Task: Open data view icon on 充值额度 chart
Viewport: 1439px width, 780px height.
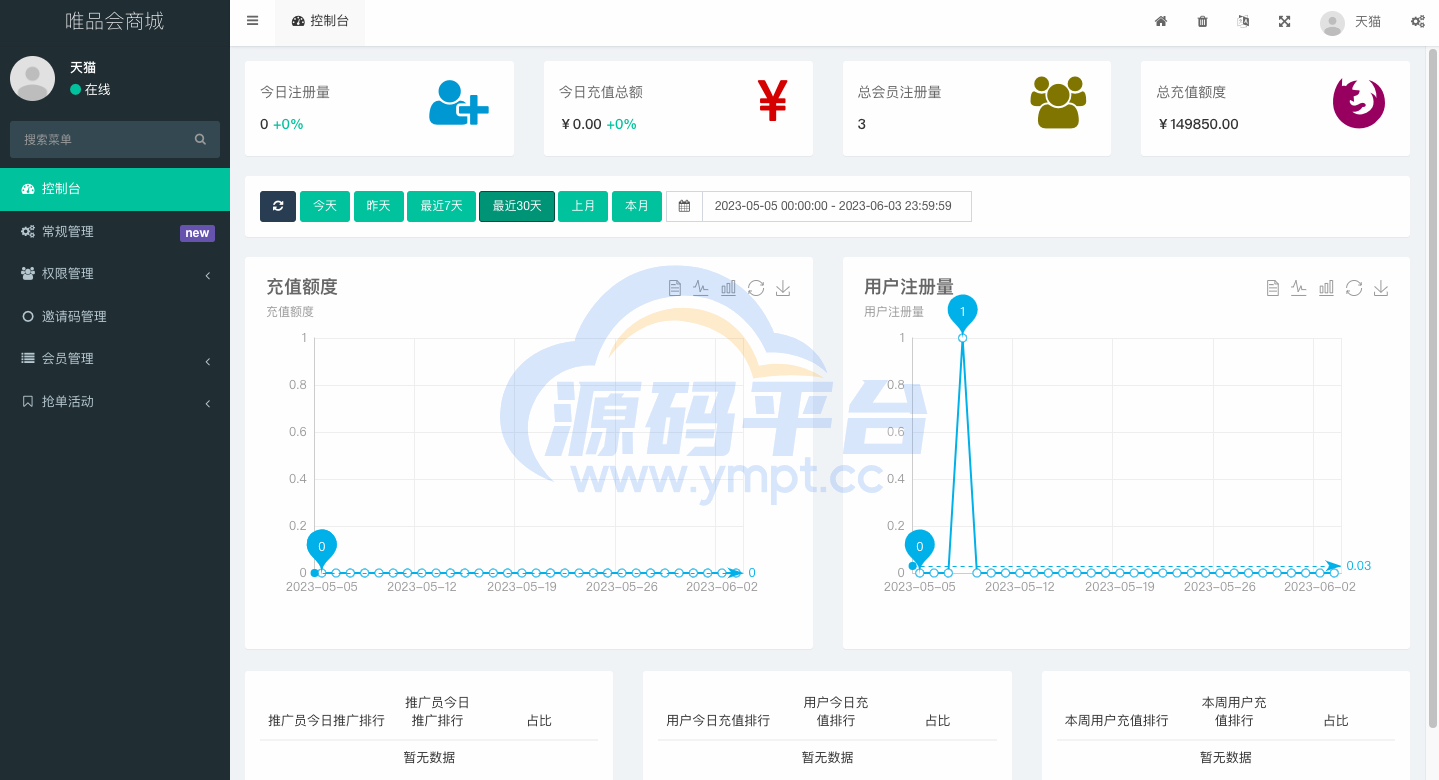Action: click(x=675, y=288)
